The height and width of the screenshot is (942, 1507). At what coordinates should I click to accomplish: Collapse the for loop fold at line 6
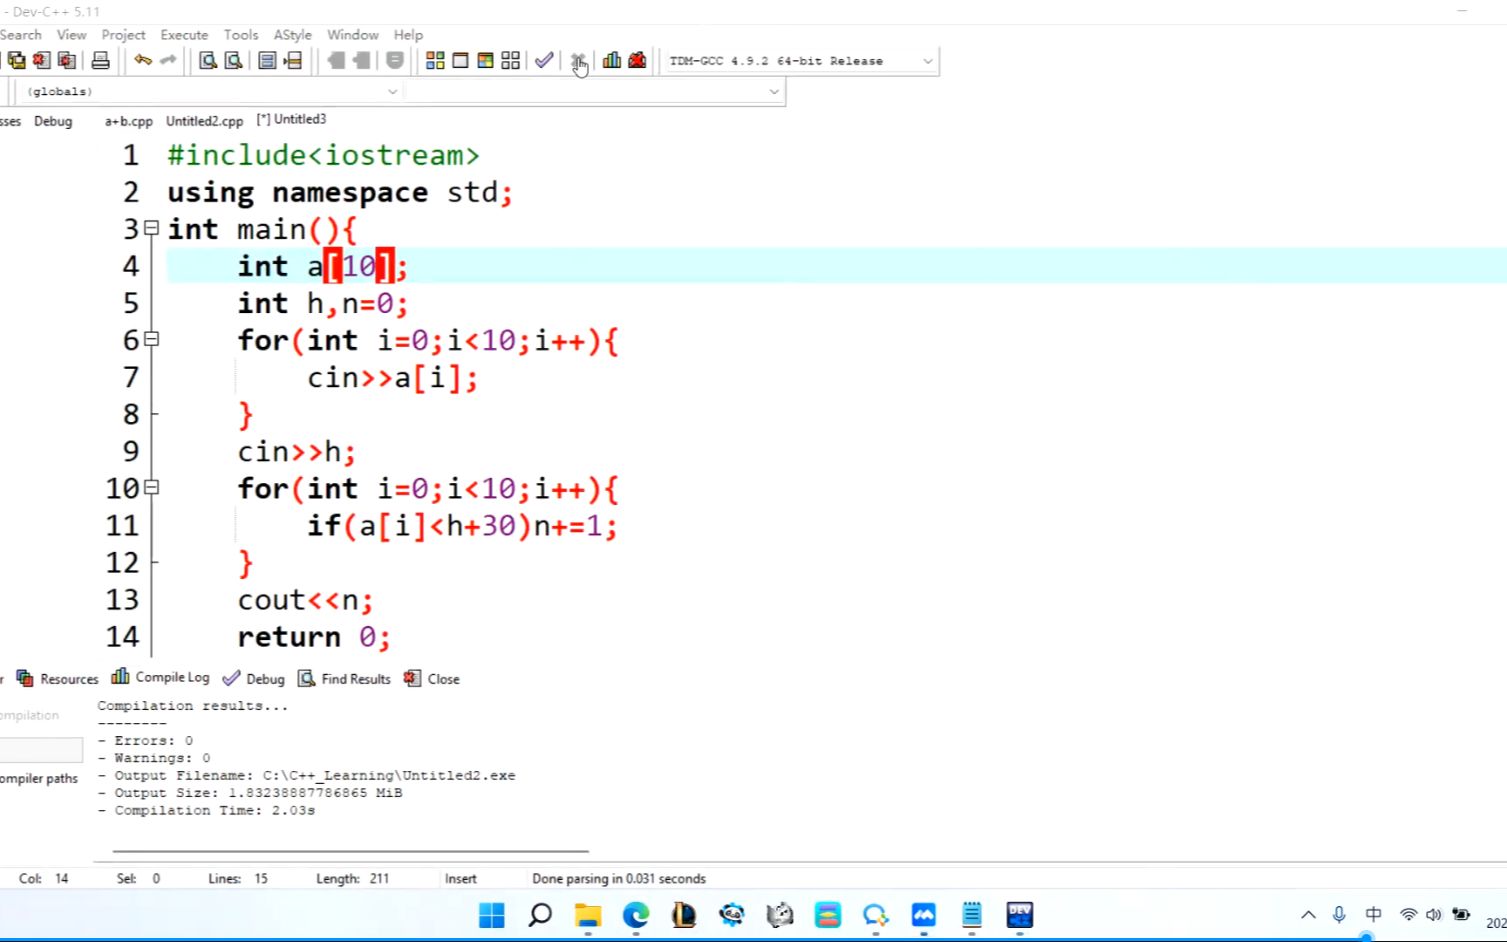151,339
